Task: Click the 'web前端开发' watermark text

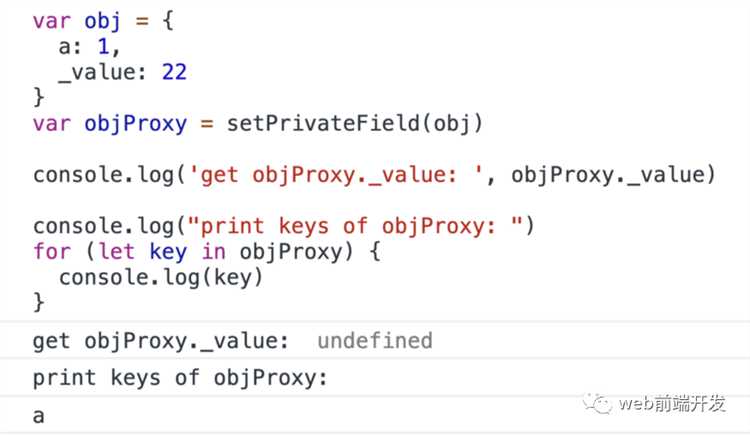Action: pos(672,403)
